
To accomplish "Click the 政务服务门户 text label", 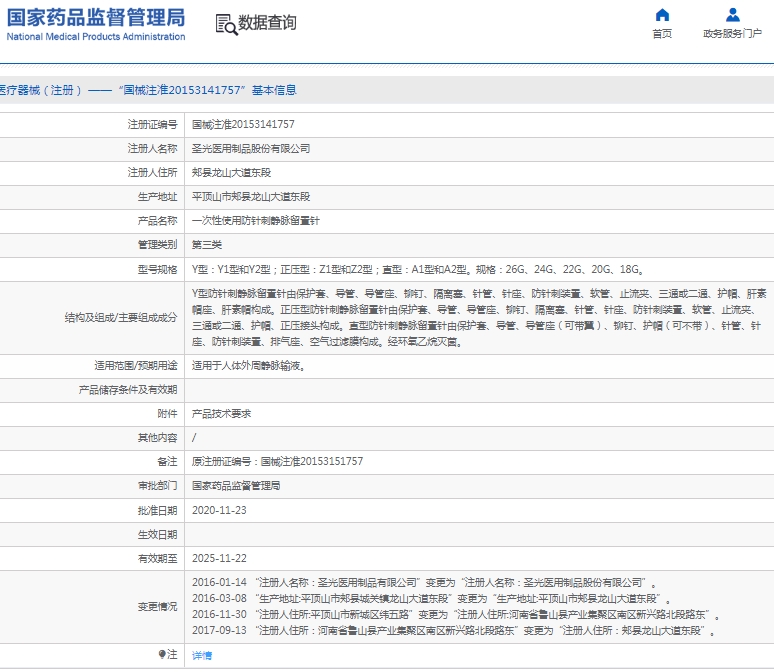I will [x=733, y=34].
